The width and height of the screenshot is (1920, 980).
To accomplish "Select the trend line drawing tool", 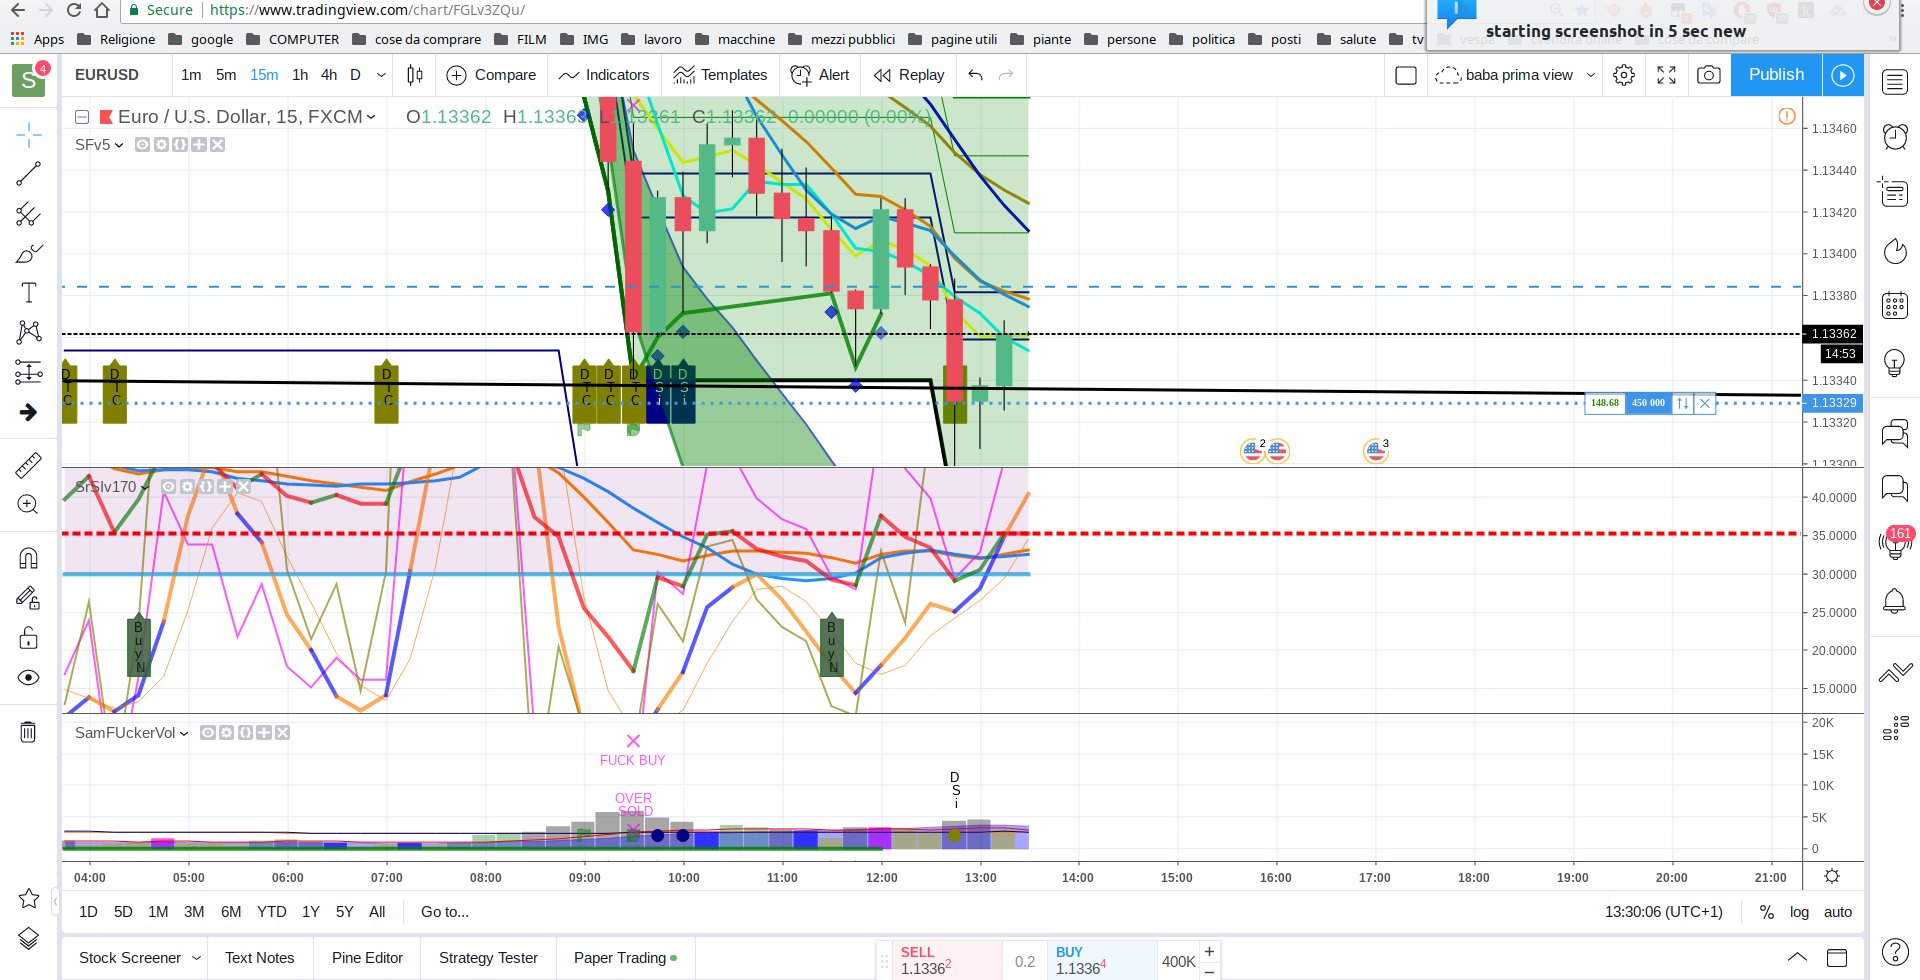I will click(x=28, y=174).
